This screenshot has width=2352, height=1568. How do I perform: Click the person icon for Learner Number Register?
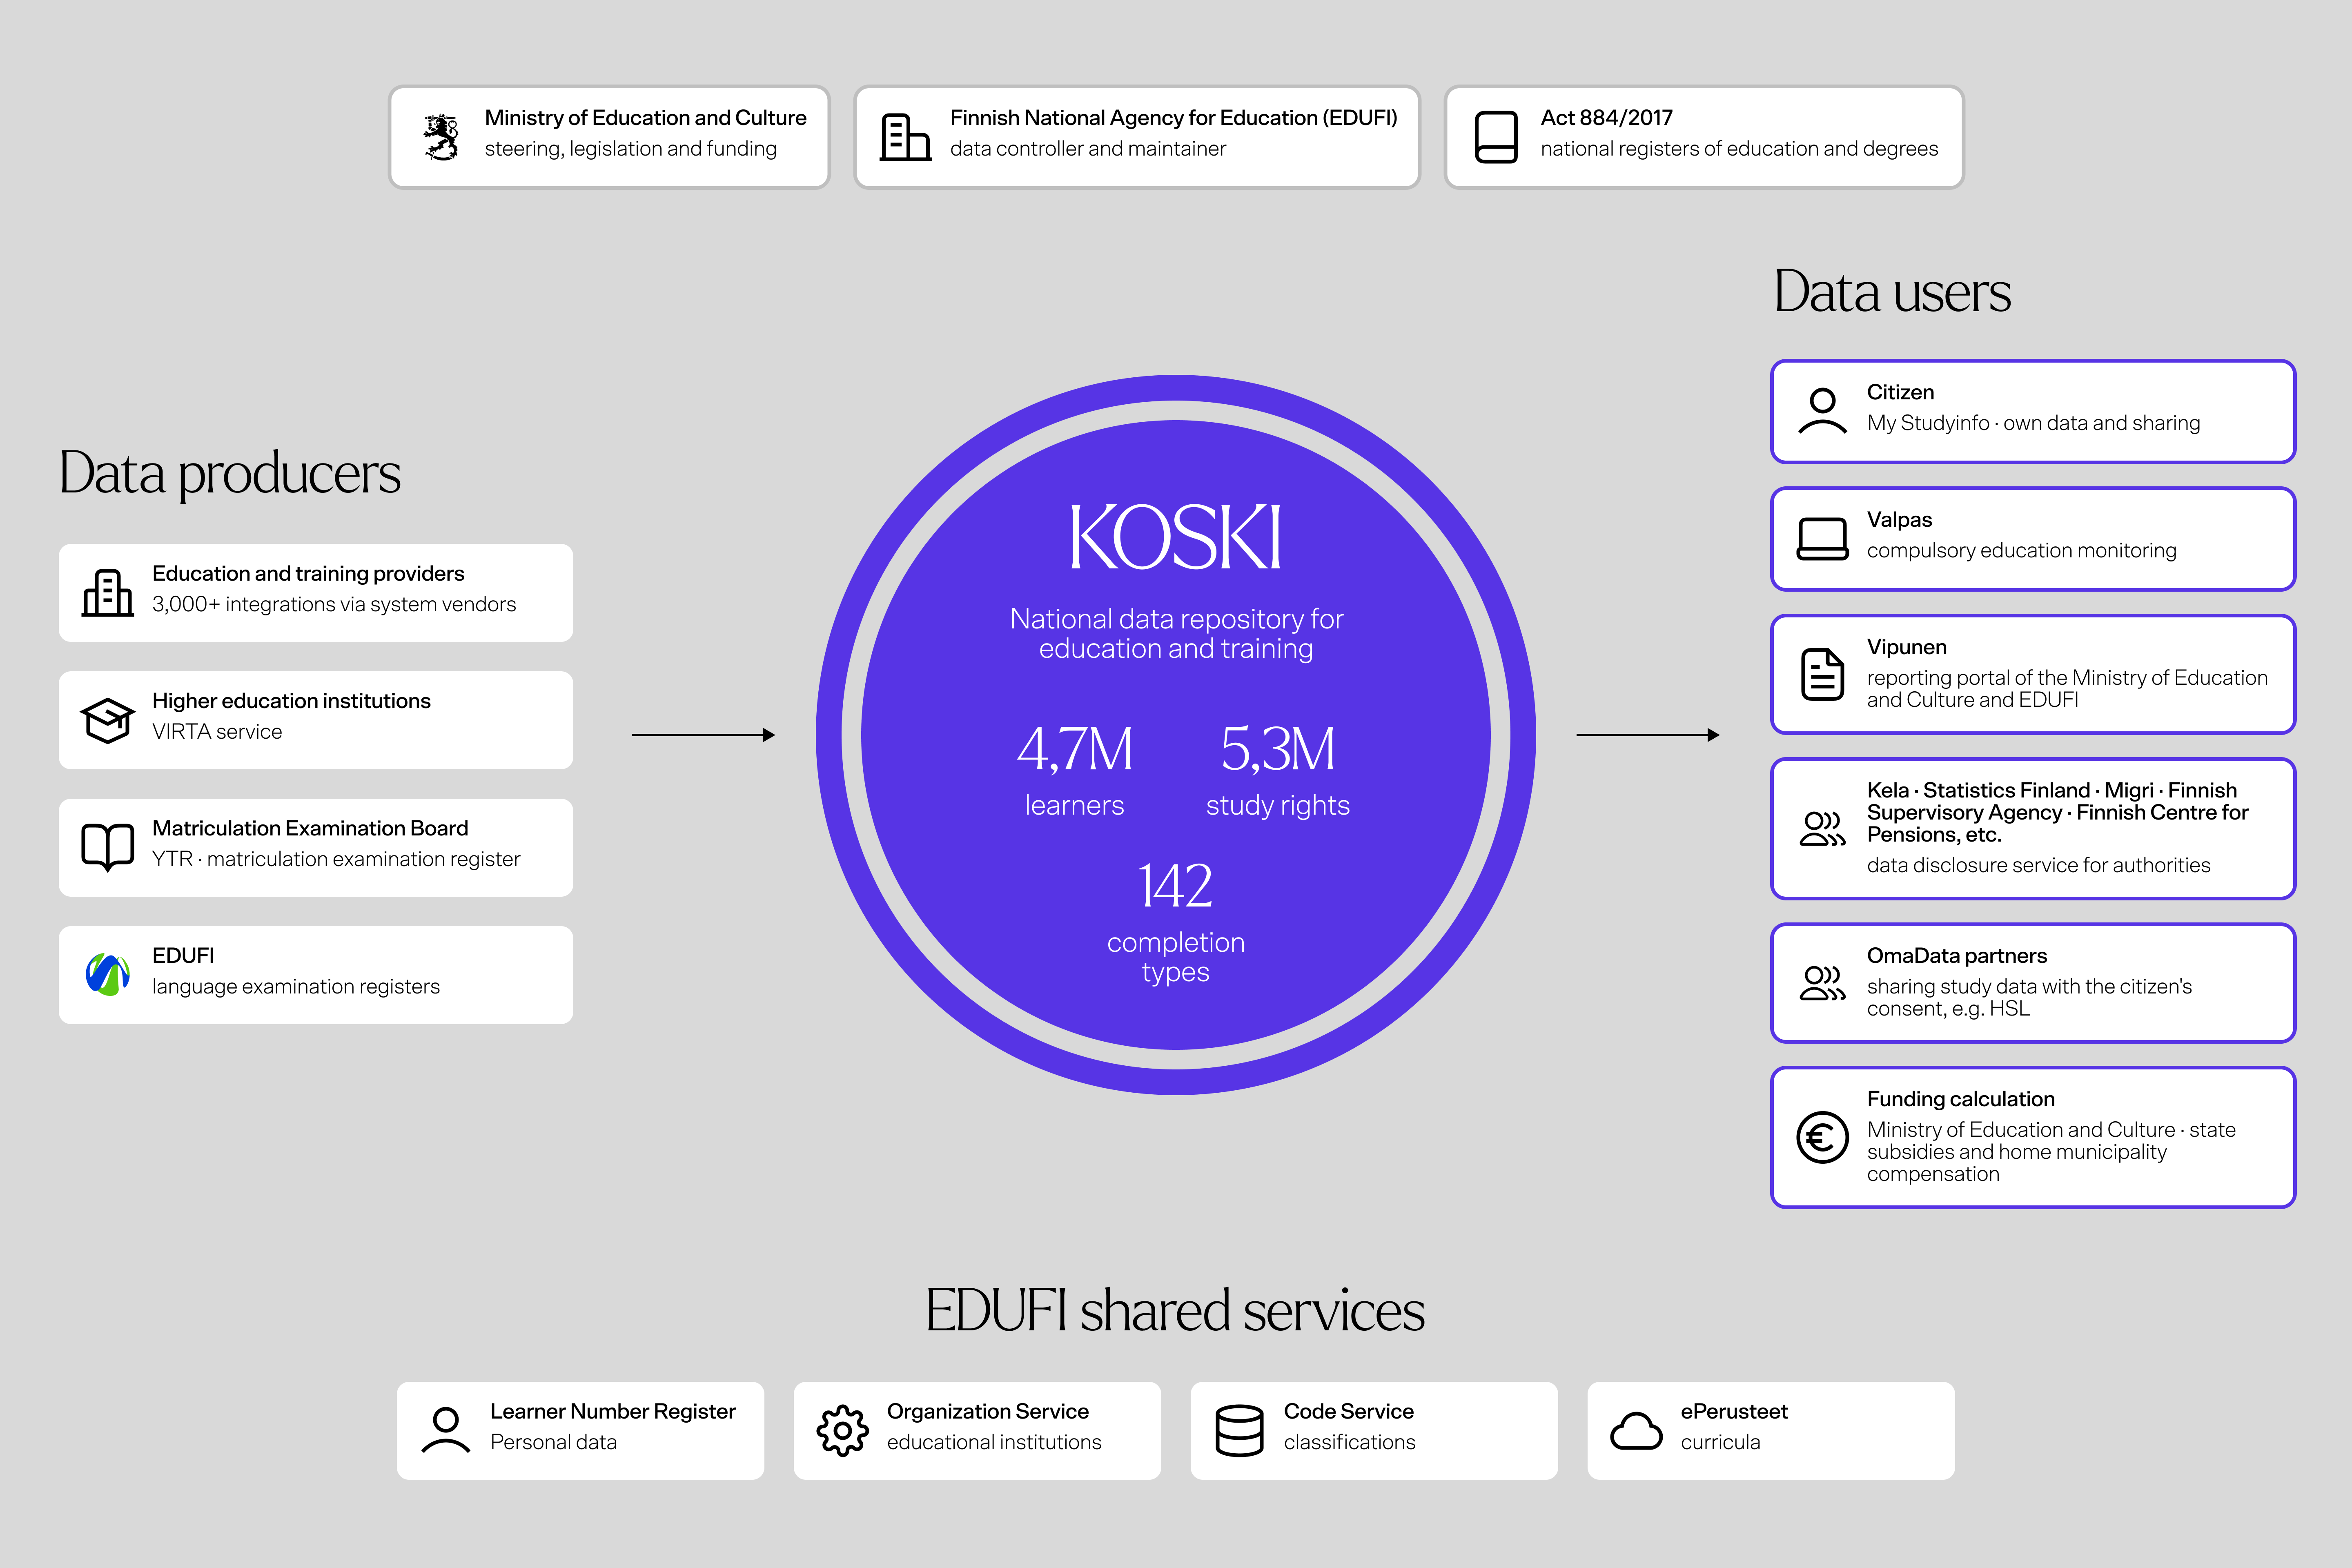point(446,1430)
